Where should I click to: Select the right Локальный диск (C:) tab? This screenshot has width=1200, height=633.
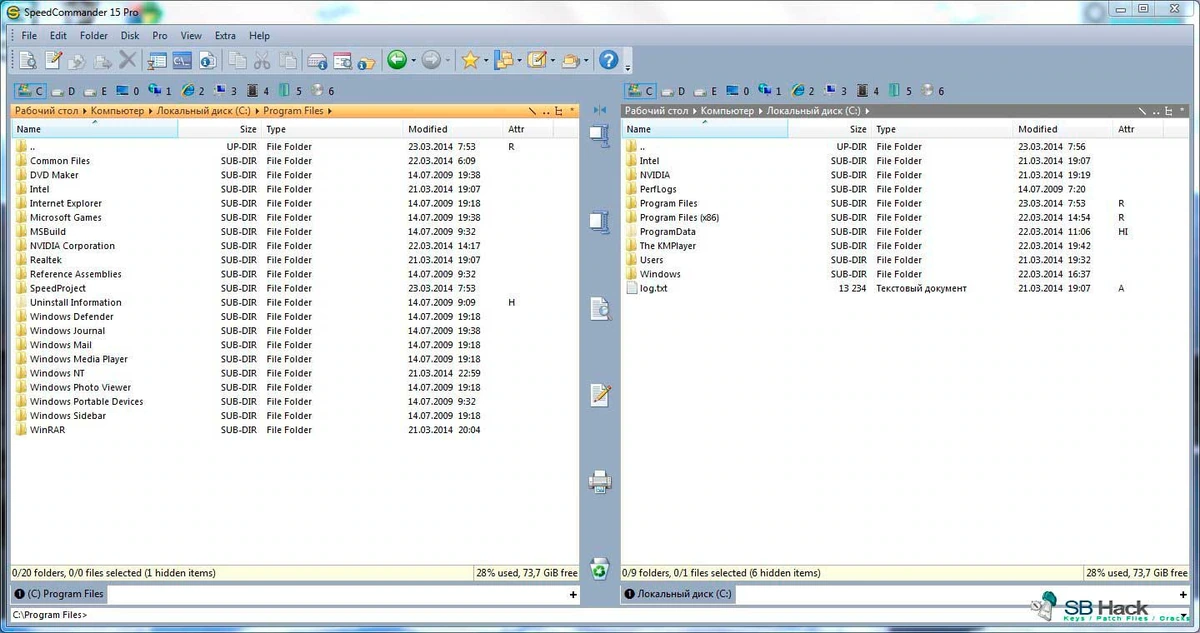click(677, 594)
